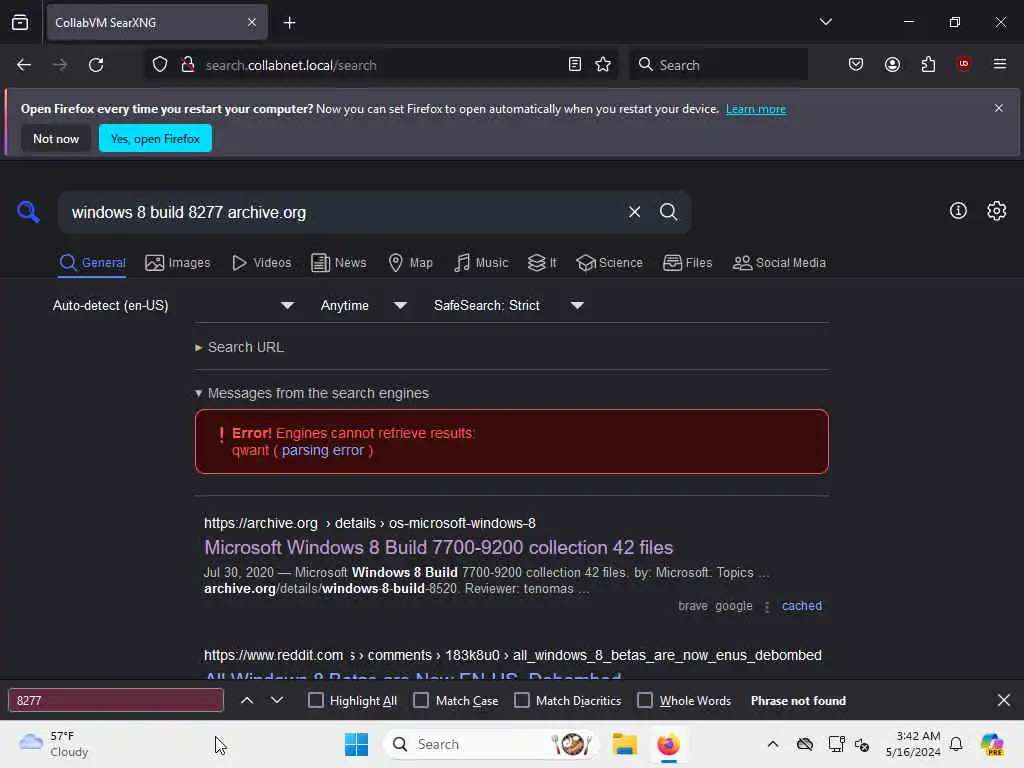Open Firefox from taskbar
1024x768 pixels.
coord(668,744)
